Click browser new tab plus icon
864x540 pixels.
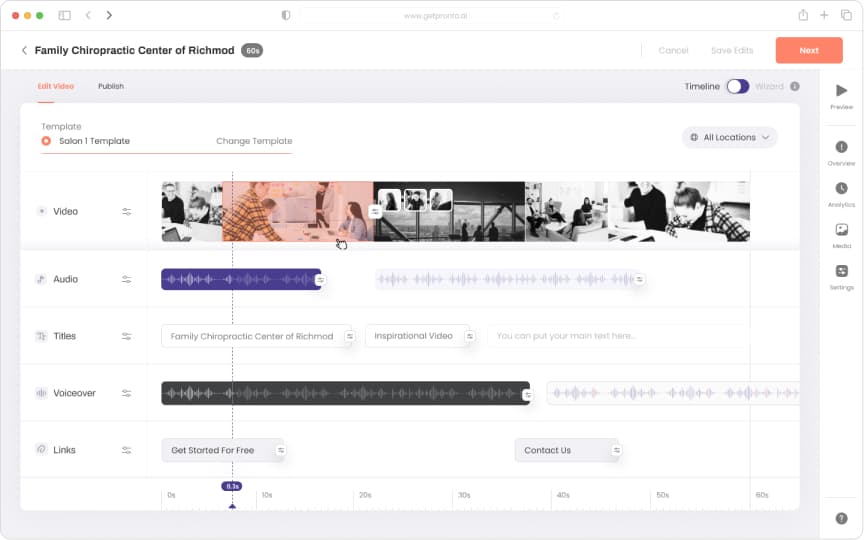[x=824, y=15]
